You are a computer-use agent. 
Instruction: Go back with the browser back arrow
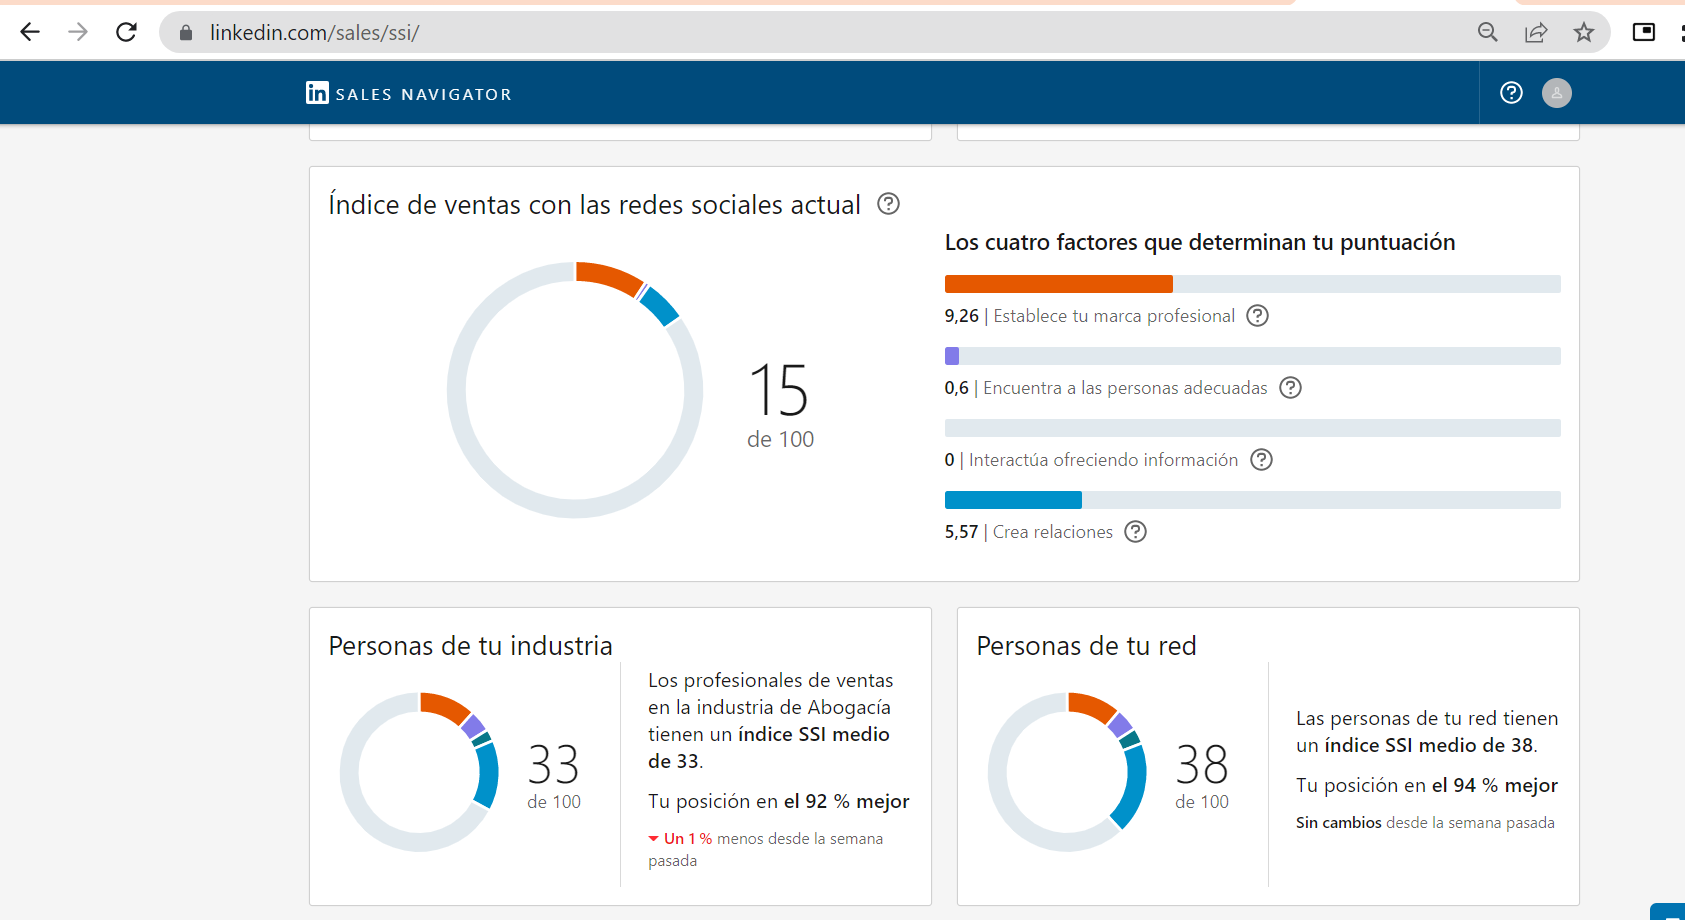[x=30, y=32]
